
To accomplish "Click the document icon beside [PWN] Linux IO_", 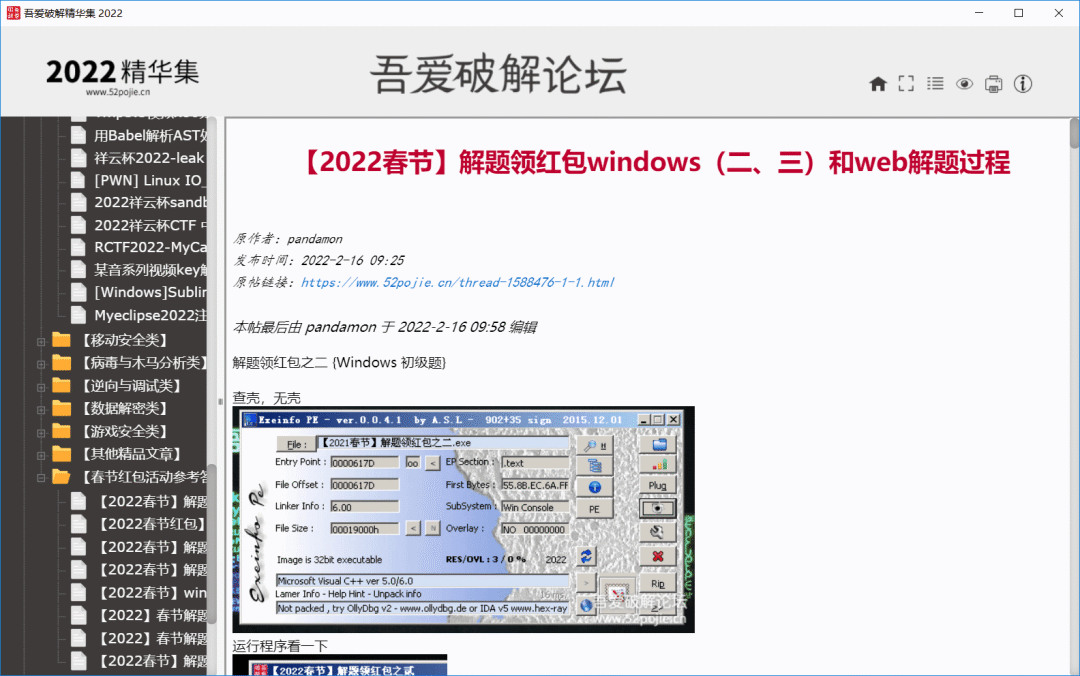I will coord(79,181).
